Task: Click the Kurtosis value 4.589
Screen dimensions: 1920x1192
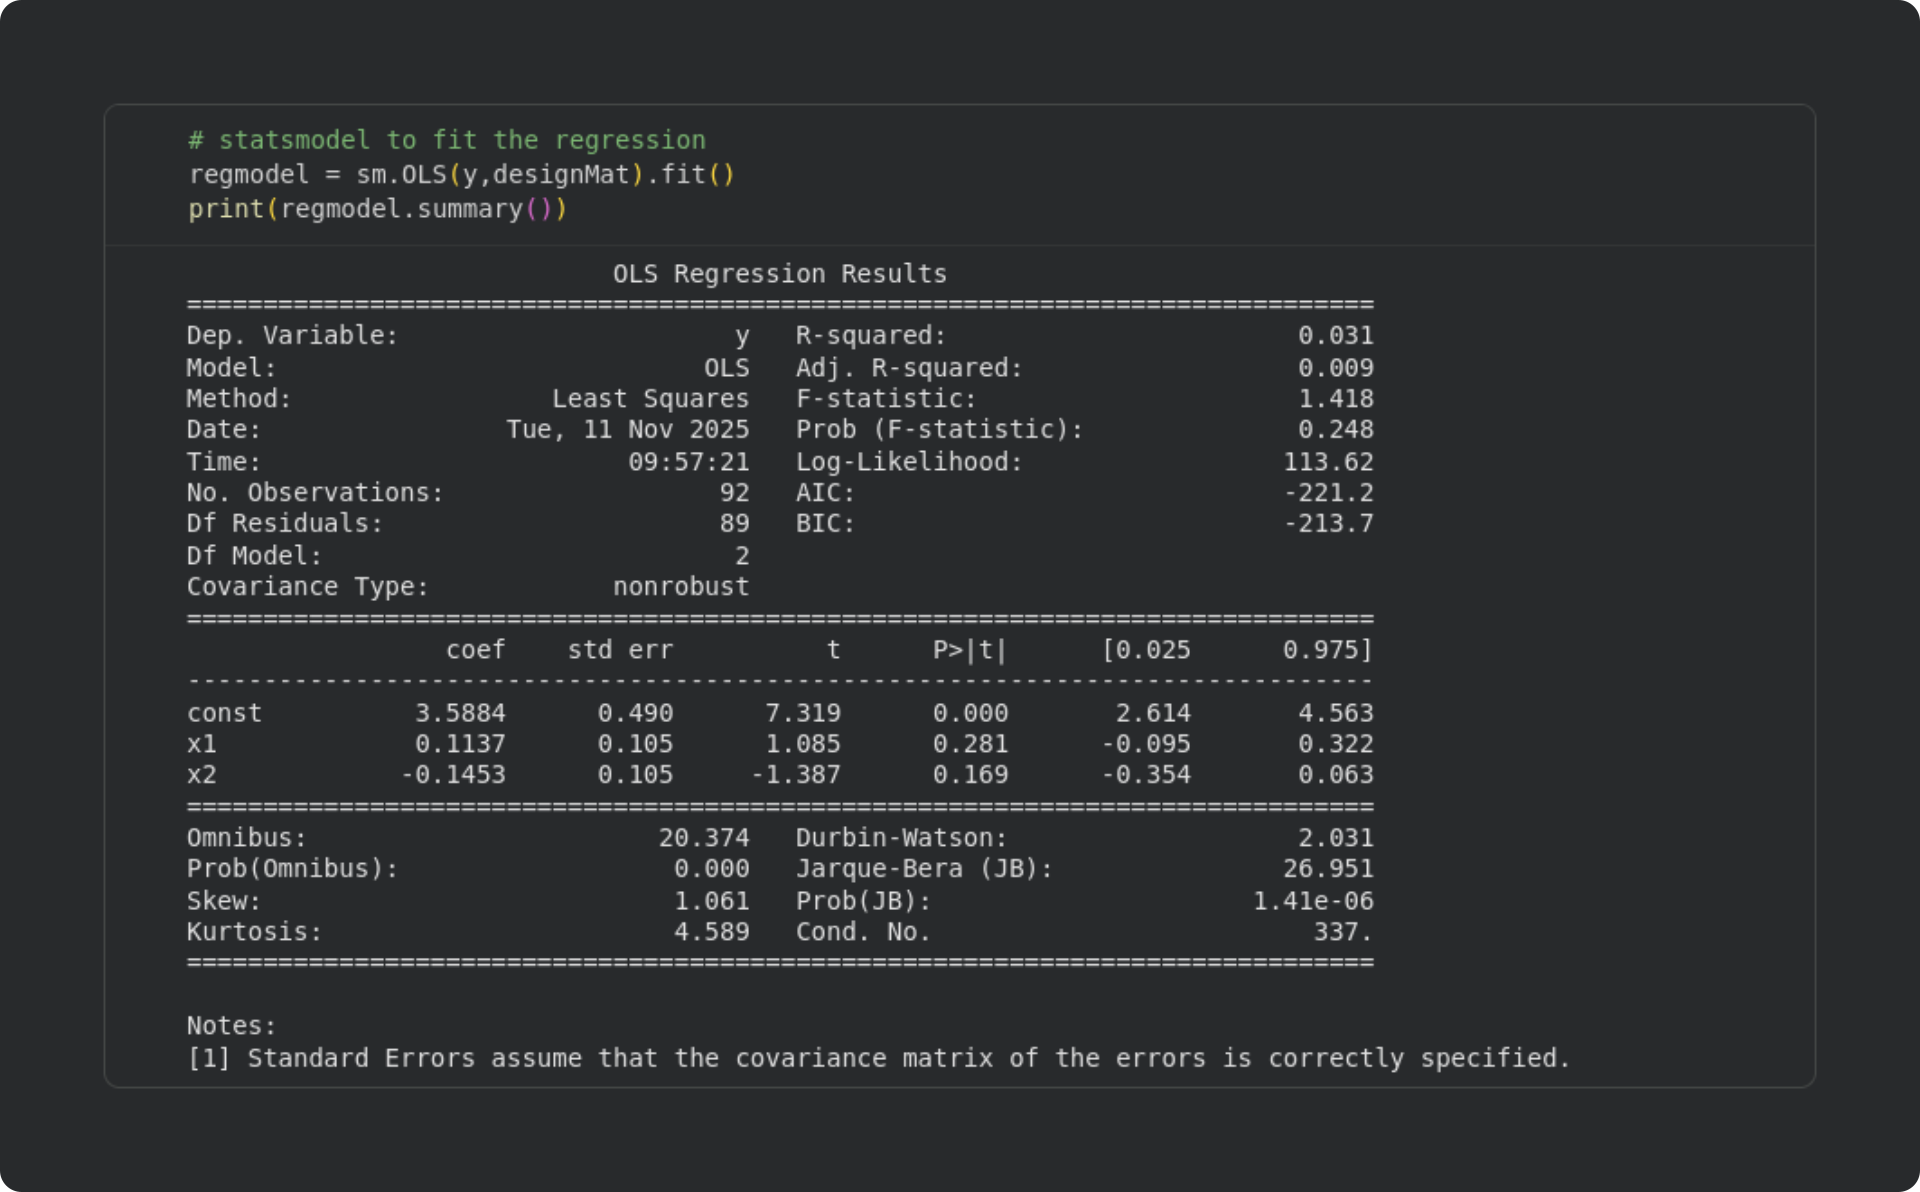Action: [x=711, y=932]
